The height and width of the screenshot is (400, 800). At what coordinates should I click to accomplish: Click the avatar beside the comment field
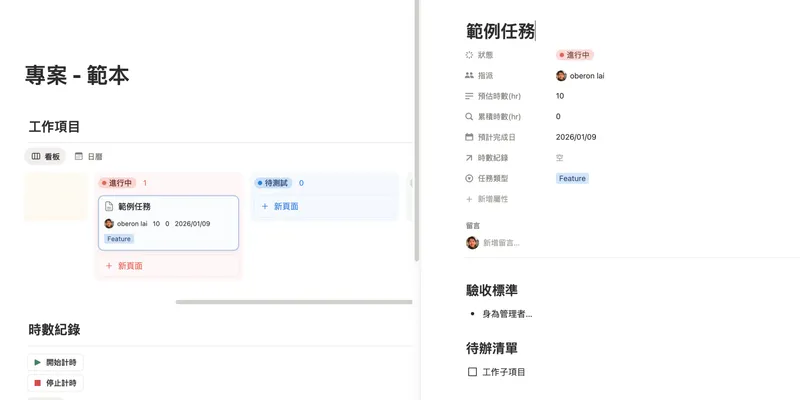click(x=472, y=243)
